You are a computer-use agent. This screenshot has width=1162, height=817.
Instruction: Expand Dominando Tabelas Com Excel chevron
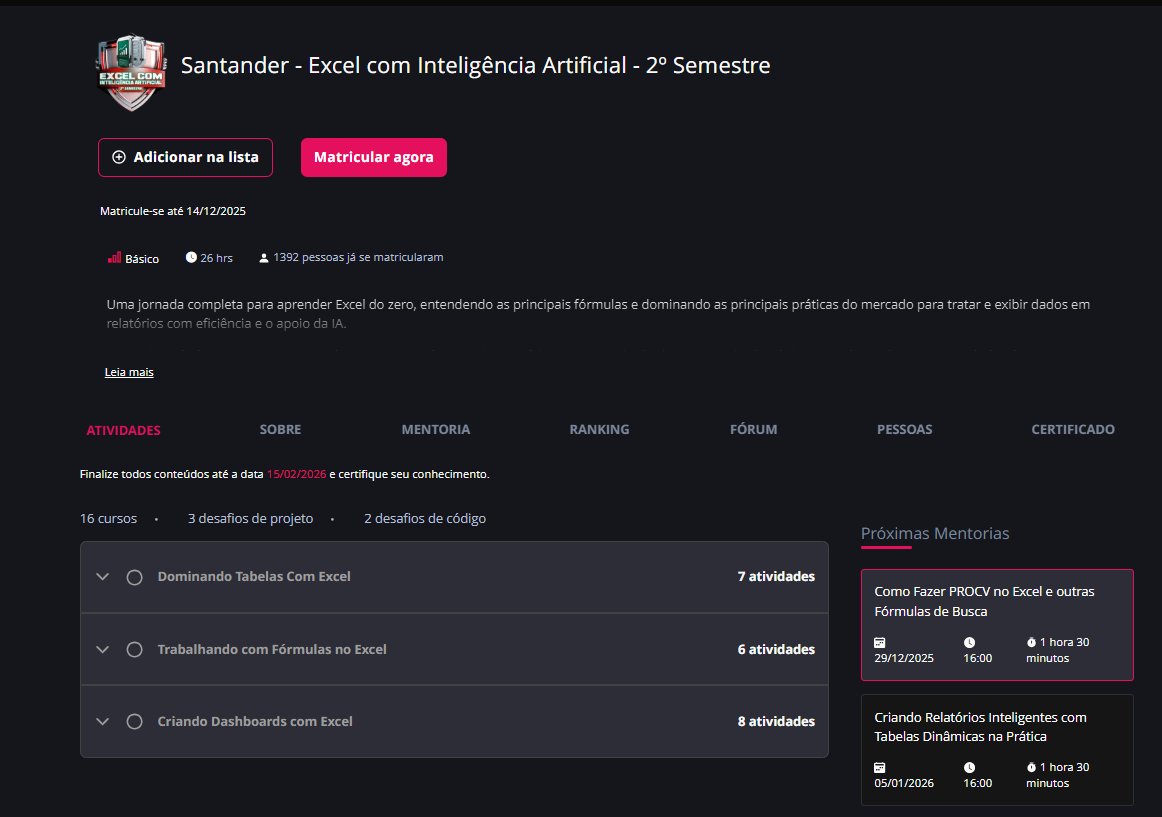point(102,577)
